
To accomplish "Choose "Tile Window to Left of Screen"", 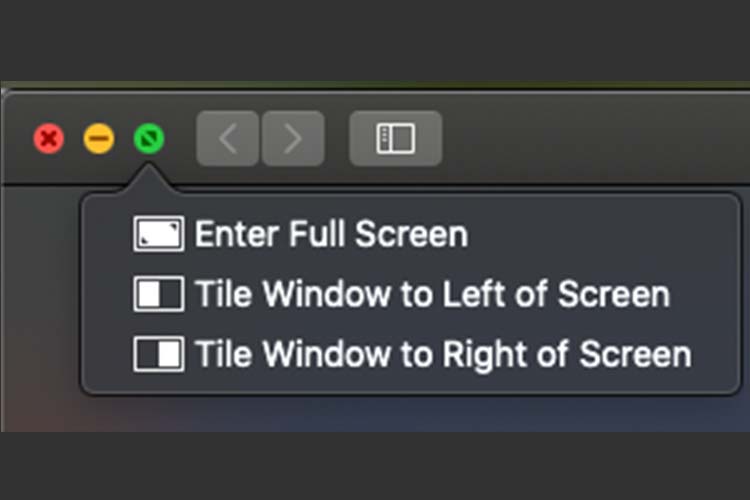I will (x=432, y=294).
